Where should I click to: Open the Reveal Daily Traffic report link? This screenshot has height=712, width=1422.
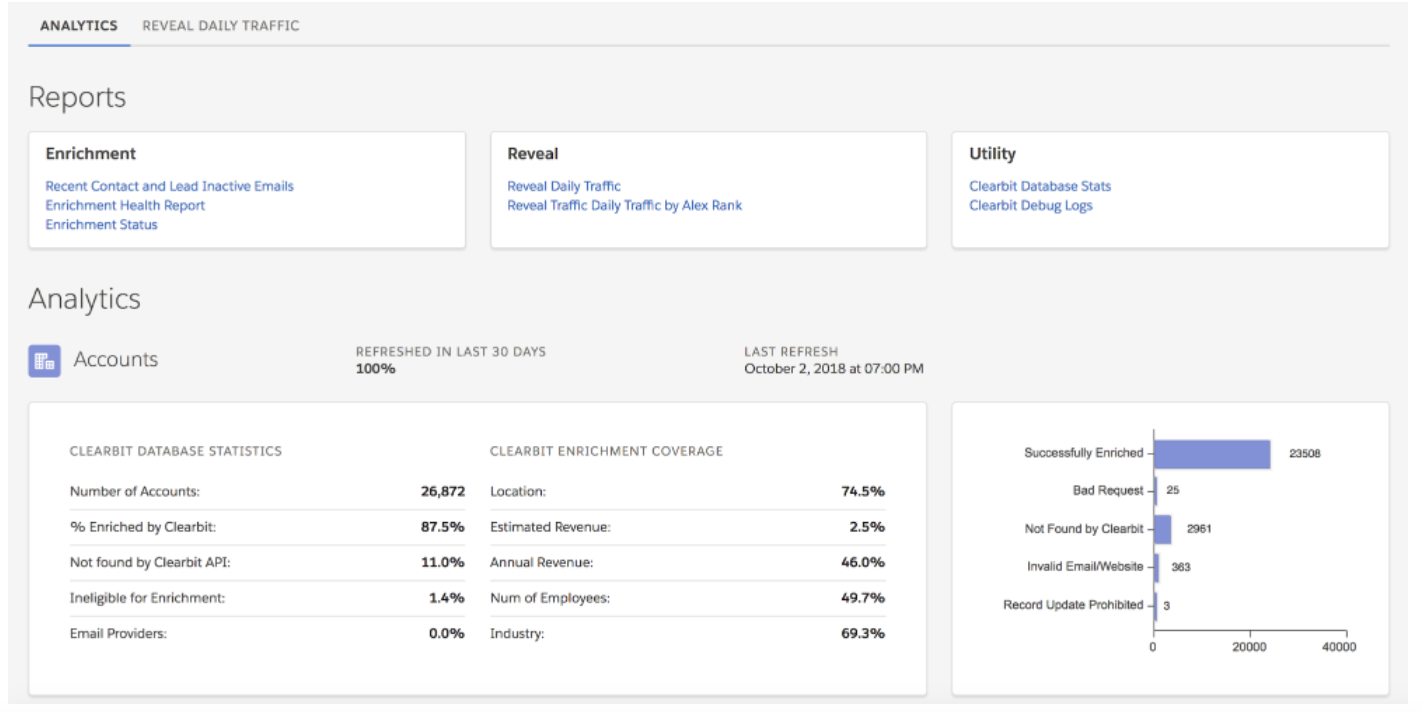(x=564, y=186)
